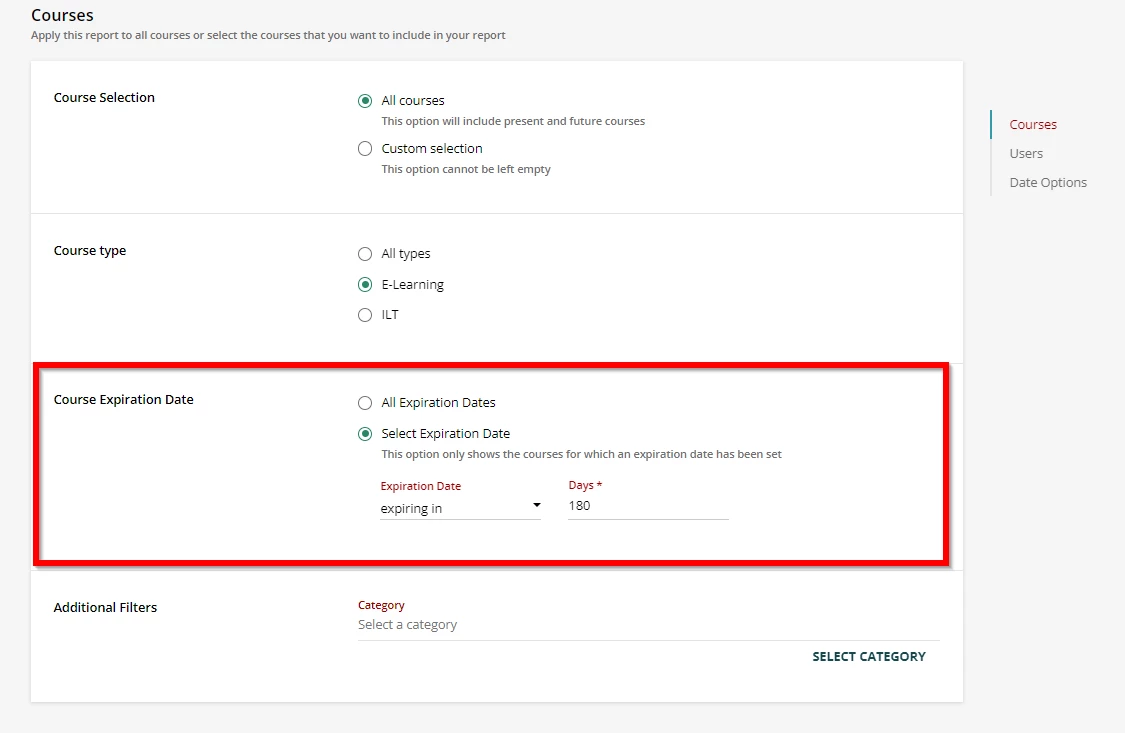Viewport: 1125px width, 733px height.
Task: Click the red 'Expiration Date' field label
Action: [421, 486]
